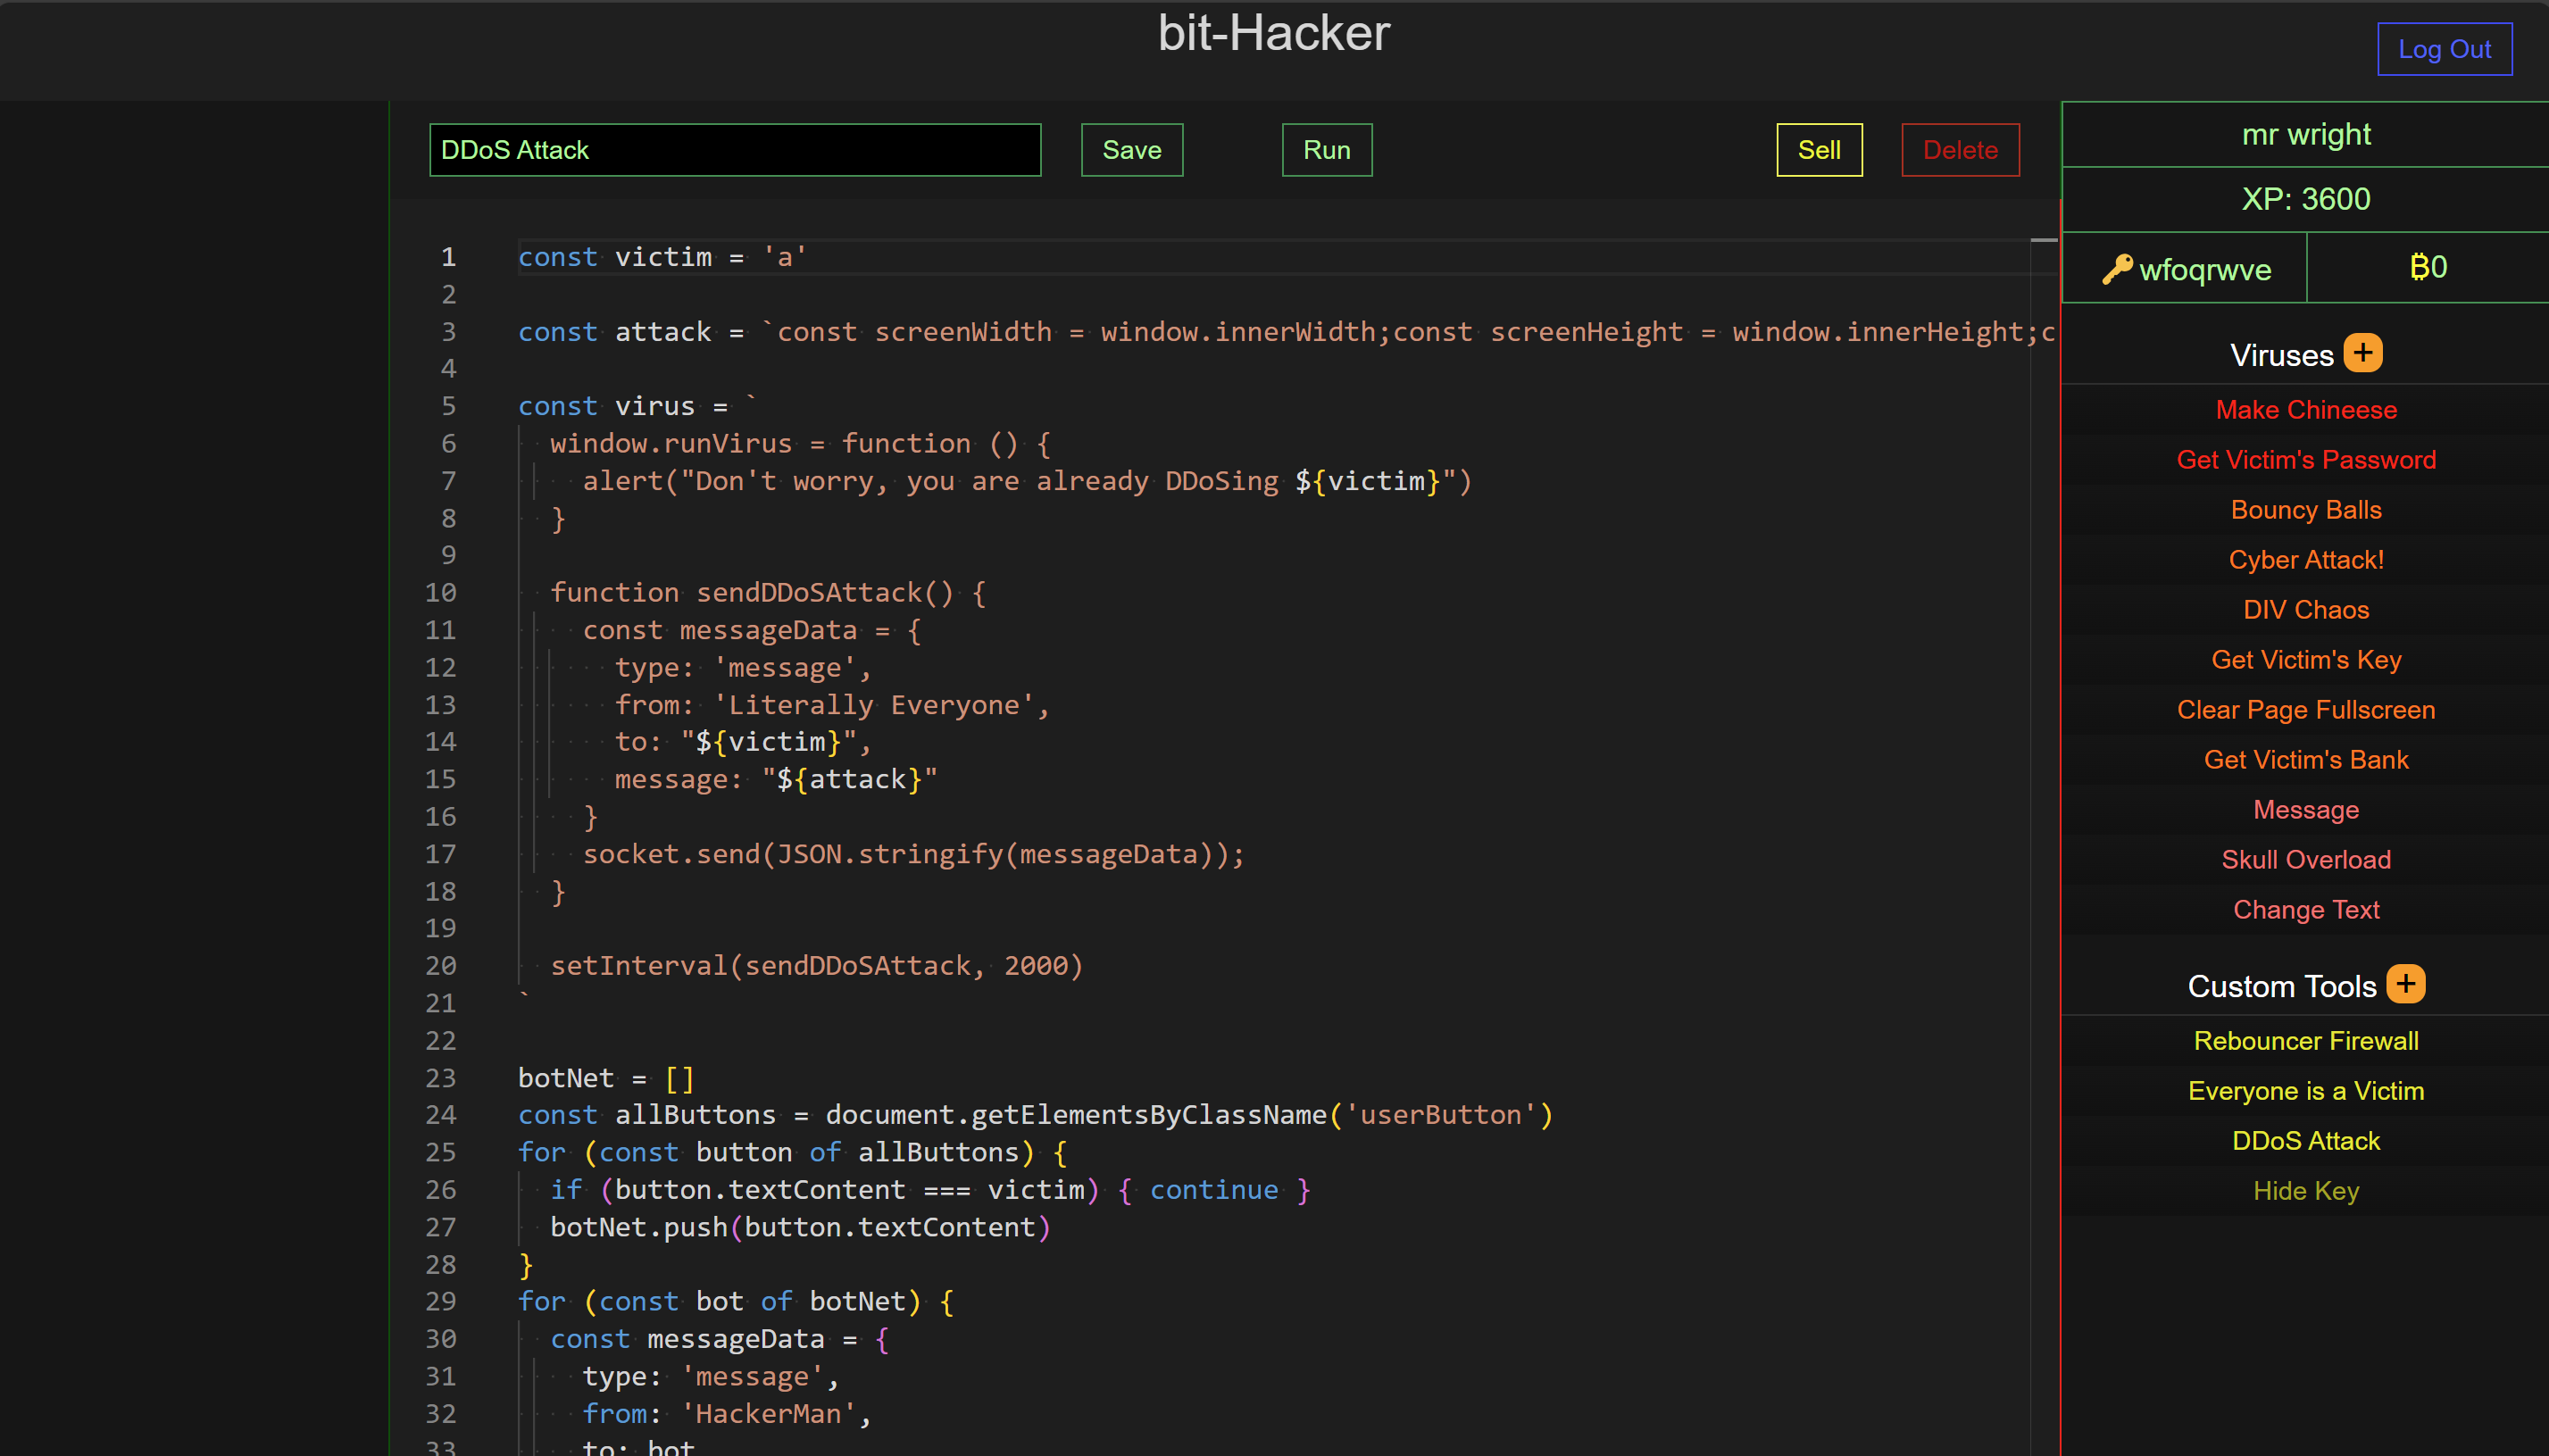Screen dimensions: 2549x1456
Task: Click the plus icon next to Viruses
Action: [2362, 353]
